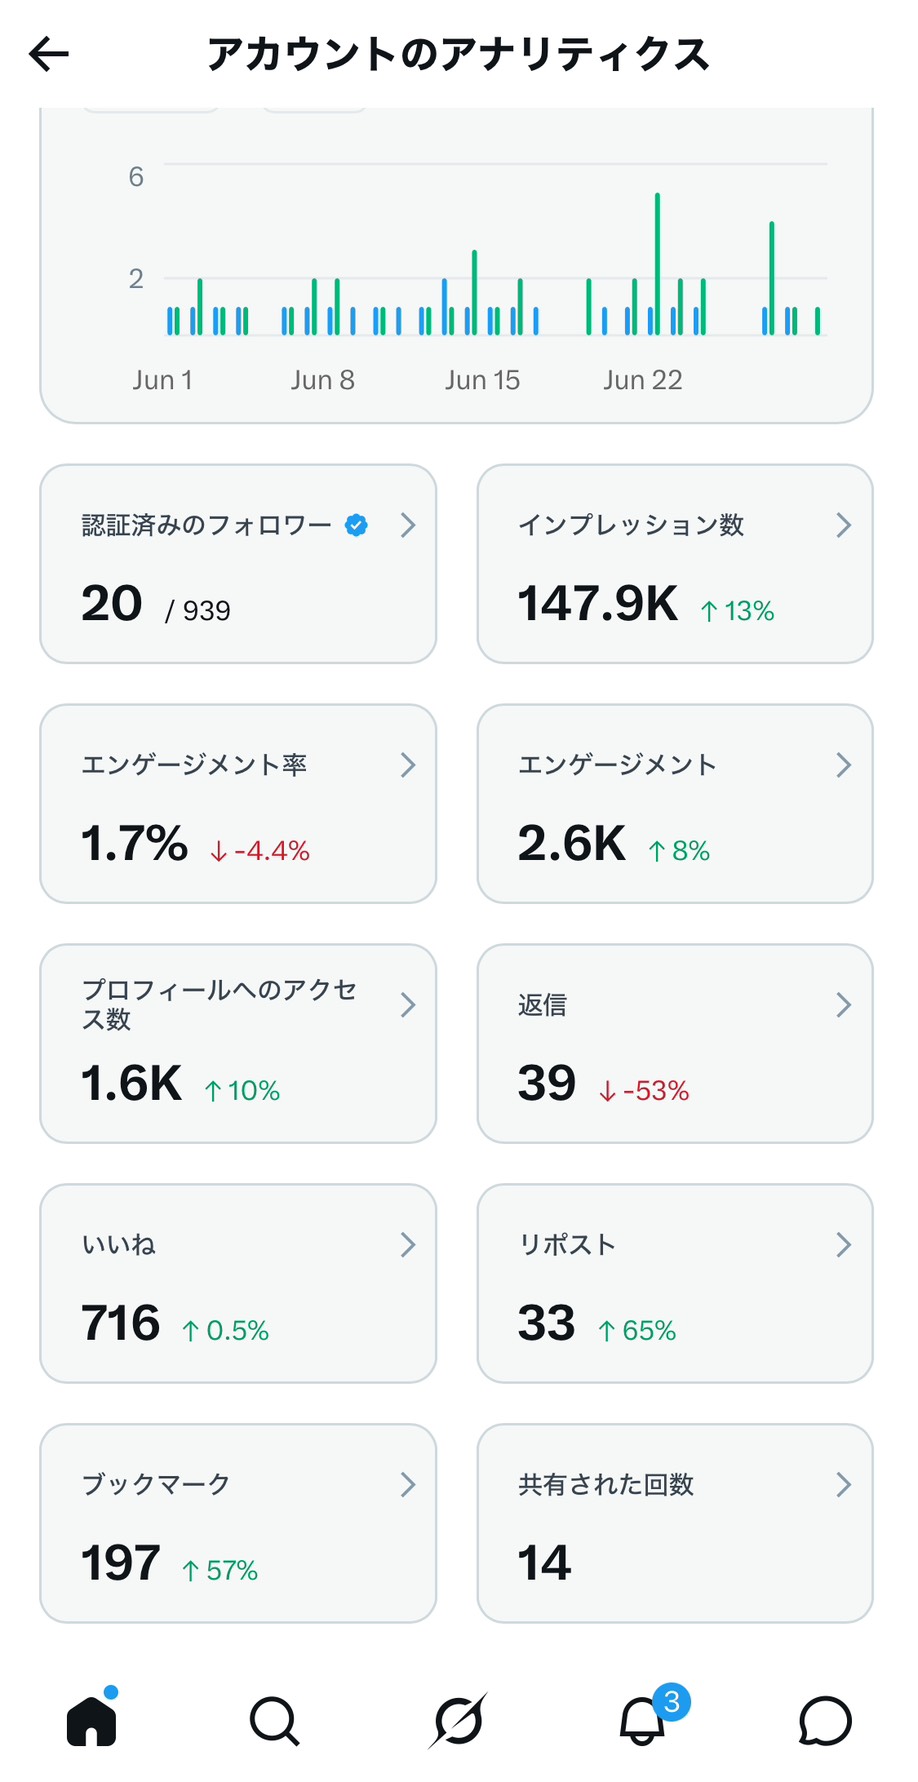Open the いいね 716 card

click(x=238, y=1284)
